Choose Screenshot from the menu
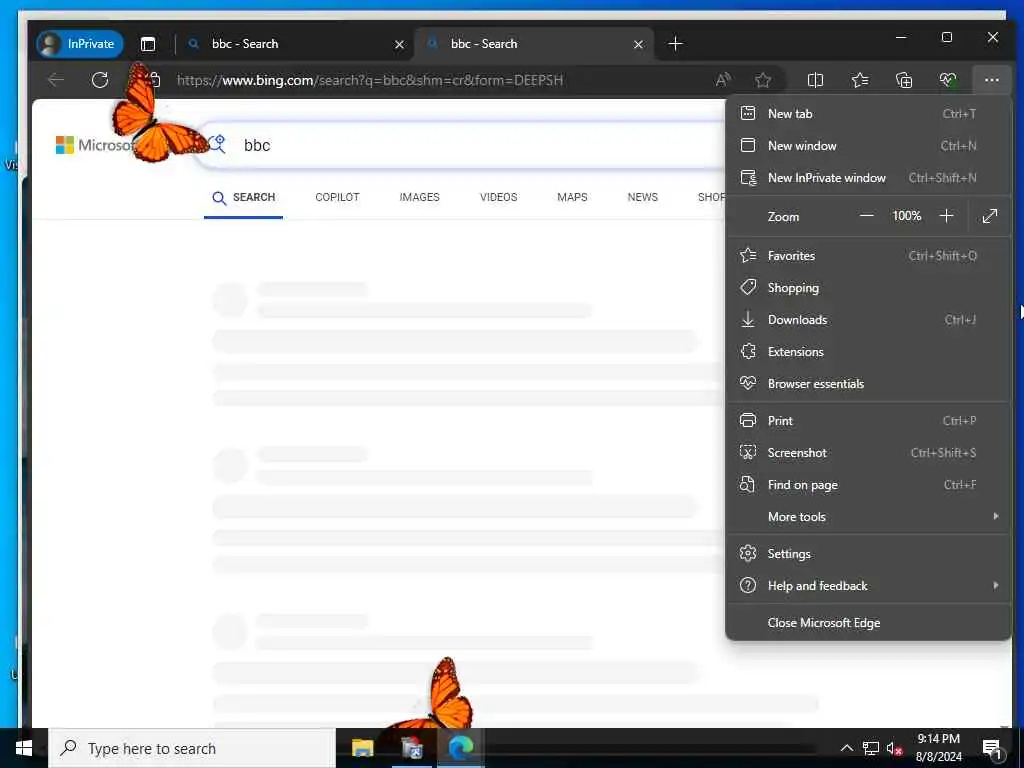The height and width of the screenshot is (768, 1024). point(868,453)
